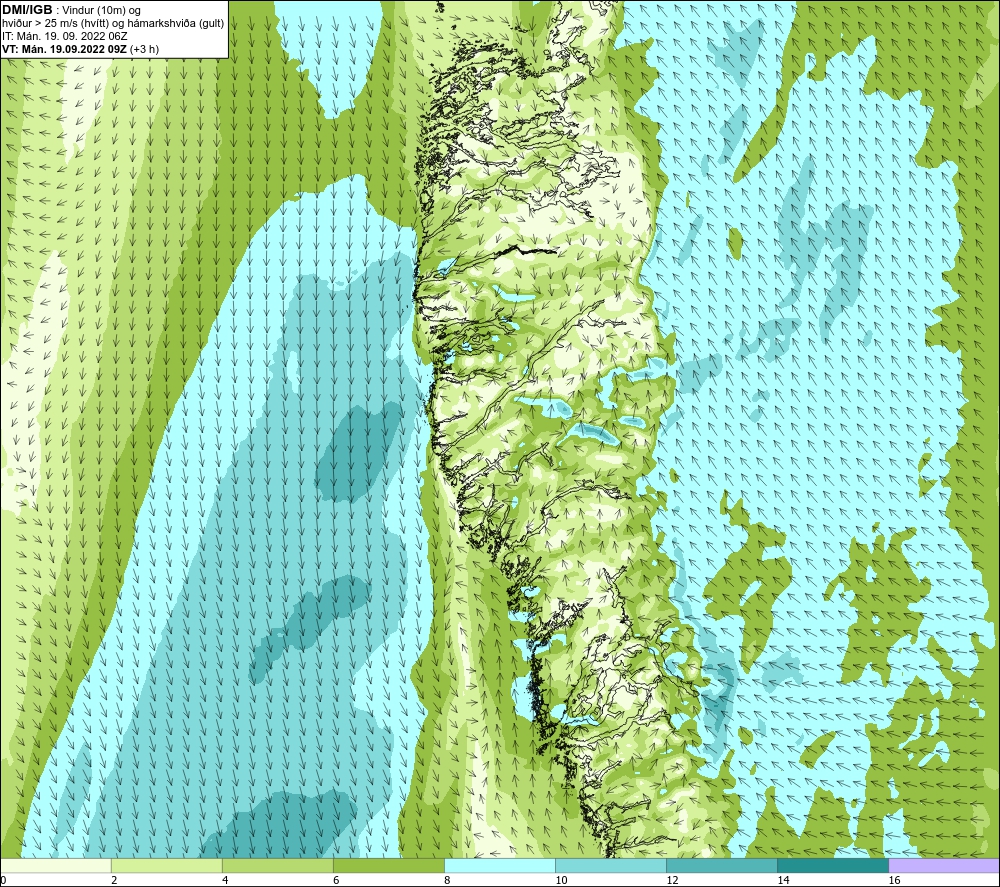Click the 0-2 m/s pale legend swatch
1000x887 pixels.
(56, 865)
